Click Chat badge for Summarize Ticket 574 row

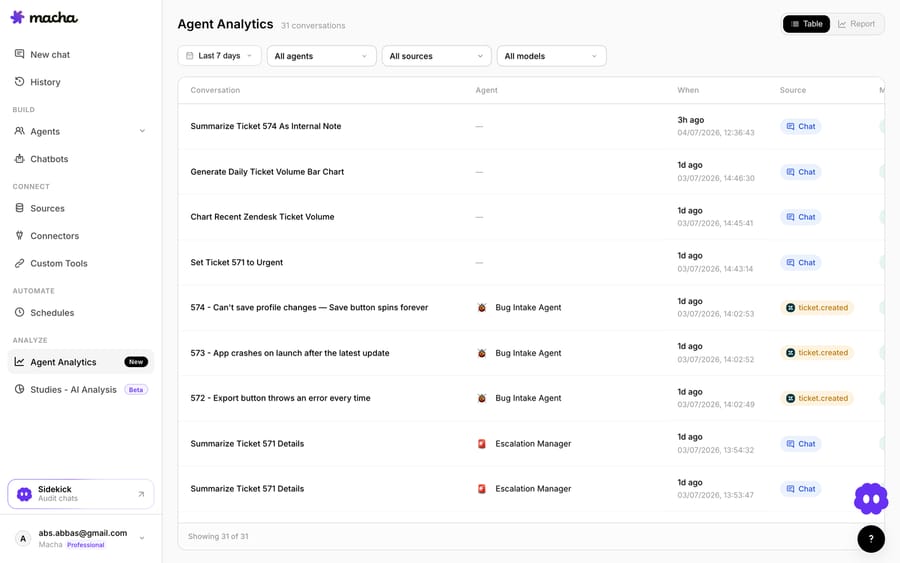point(800,126)
